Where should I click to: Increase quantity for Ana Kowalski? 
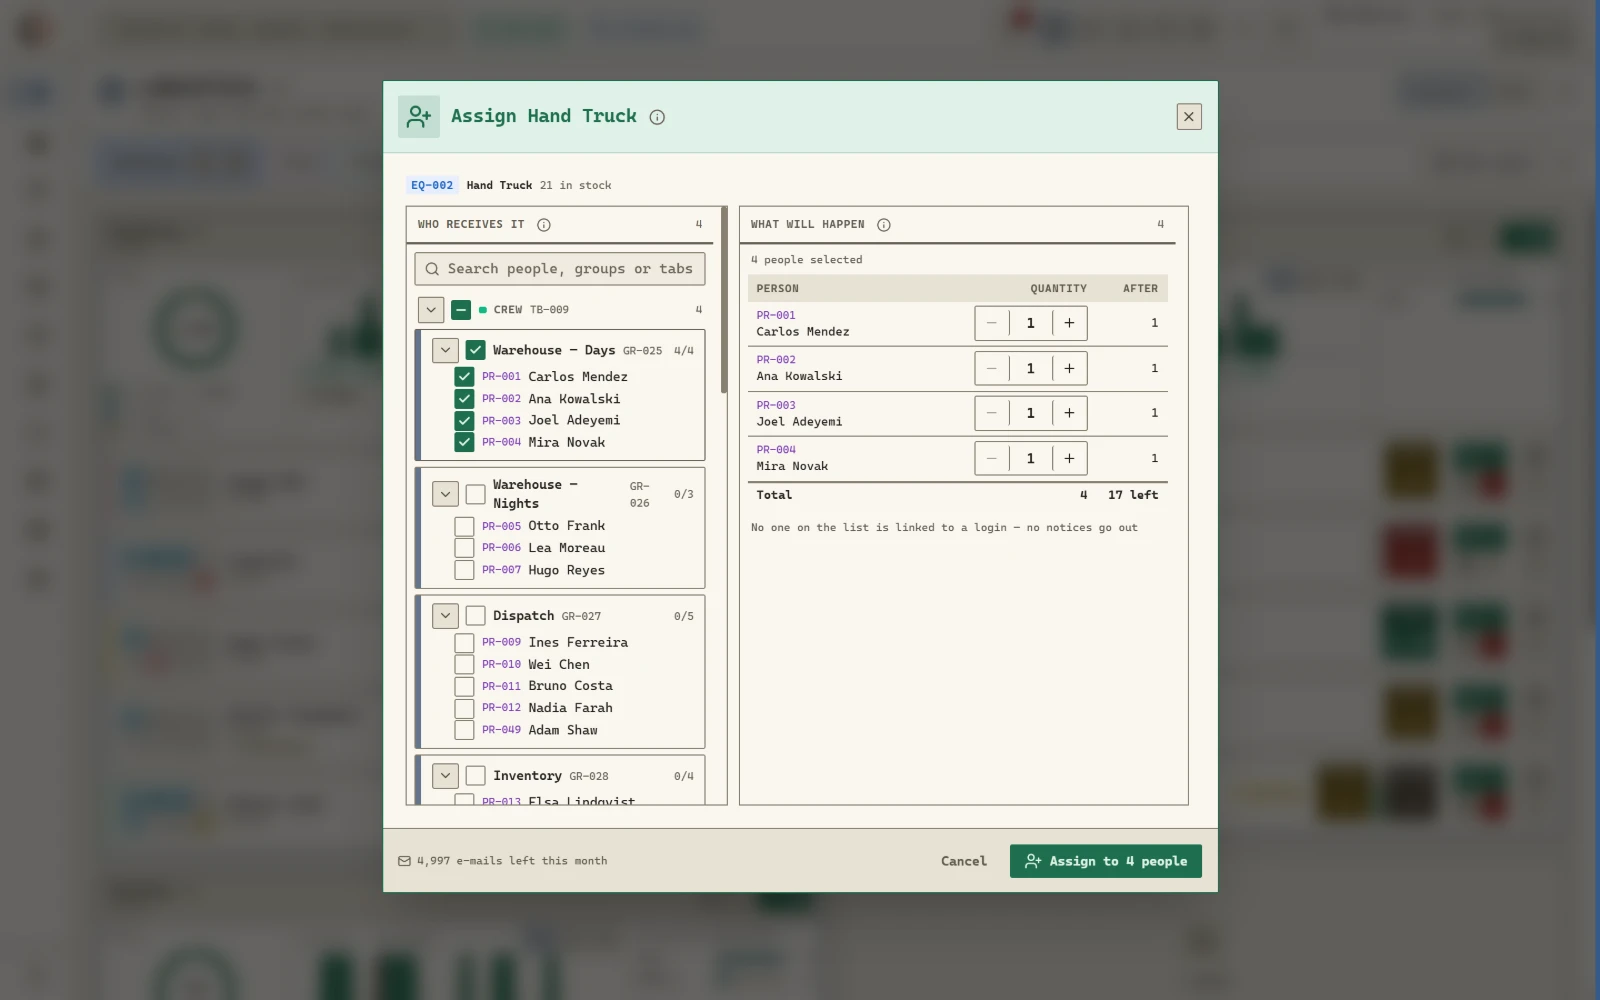[x=1069, y=368]
